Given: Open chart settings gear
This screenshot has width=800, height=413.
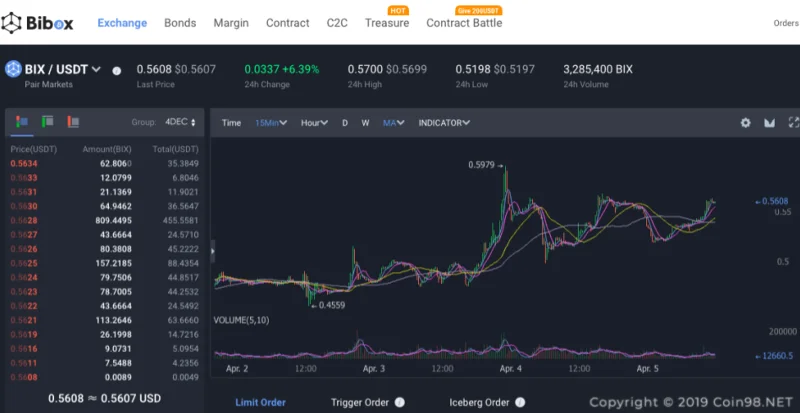Looking at the screenshot, I should (745, 123).
